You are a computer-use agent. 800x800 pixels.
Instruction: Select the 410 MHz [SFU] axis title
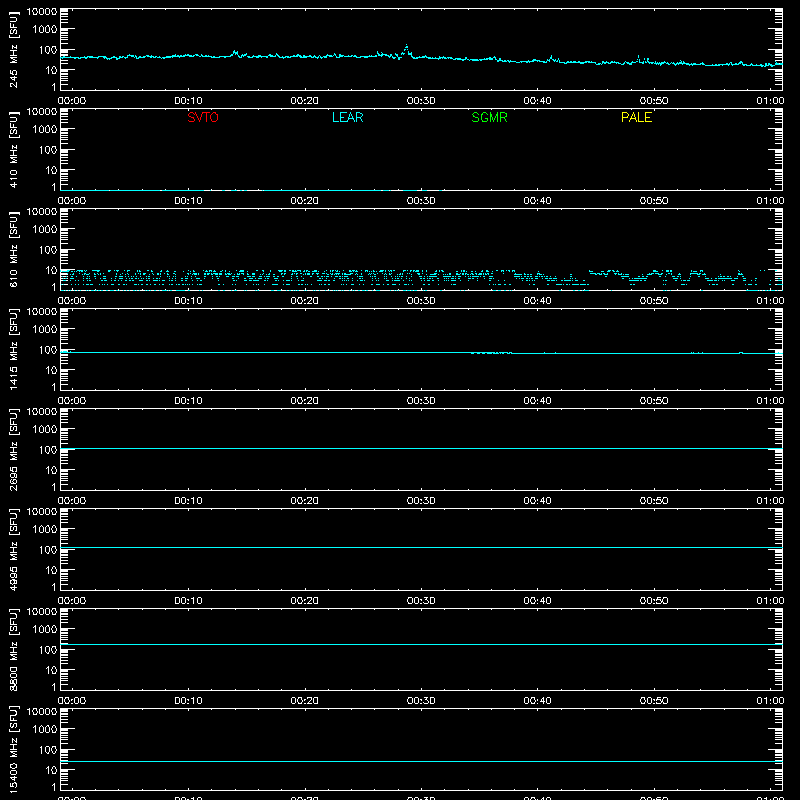(13, 149)
